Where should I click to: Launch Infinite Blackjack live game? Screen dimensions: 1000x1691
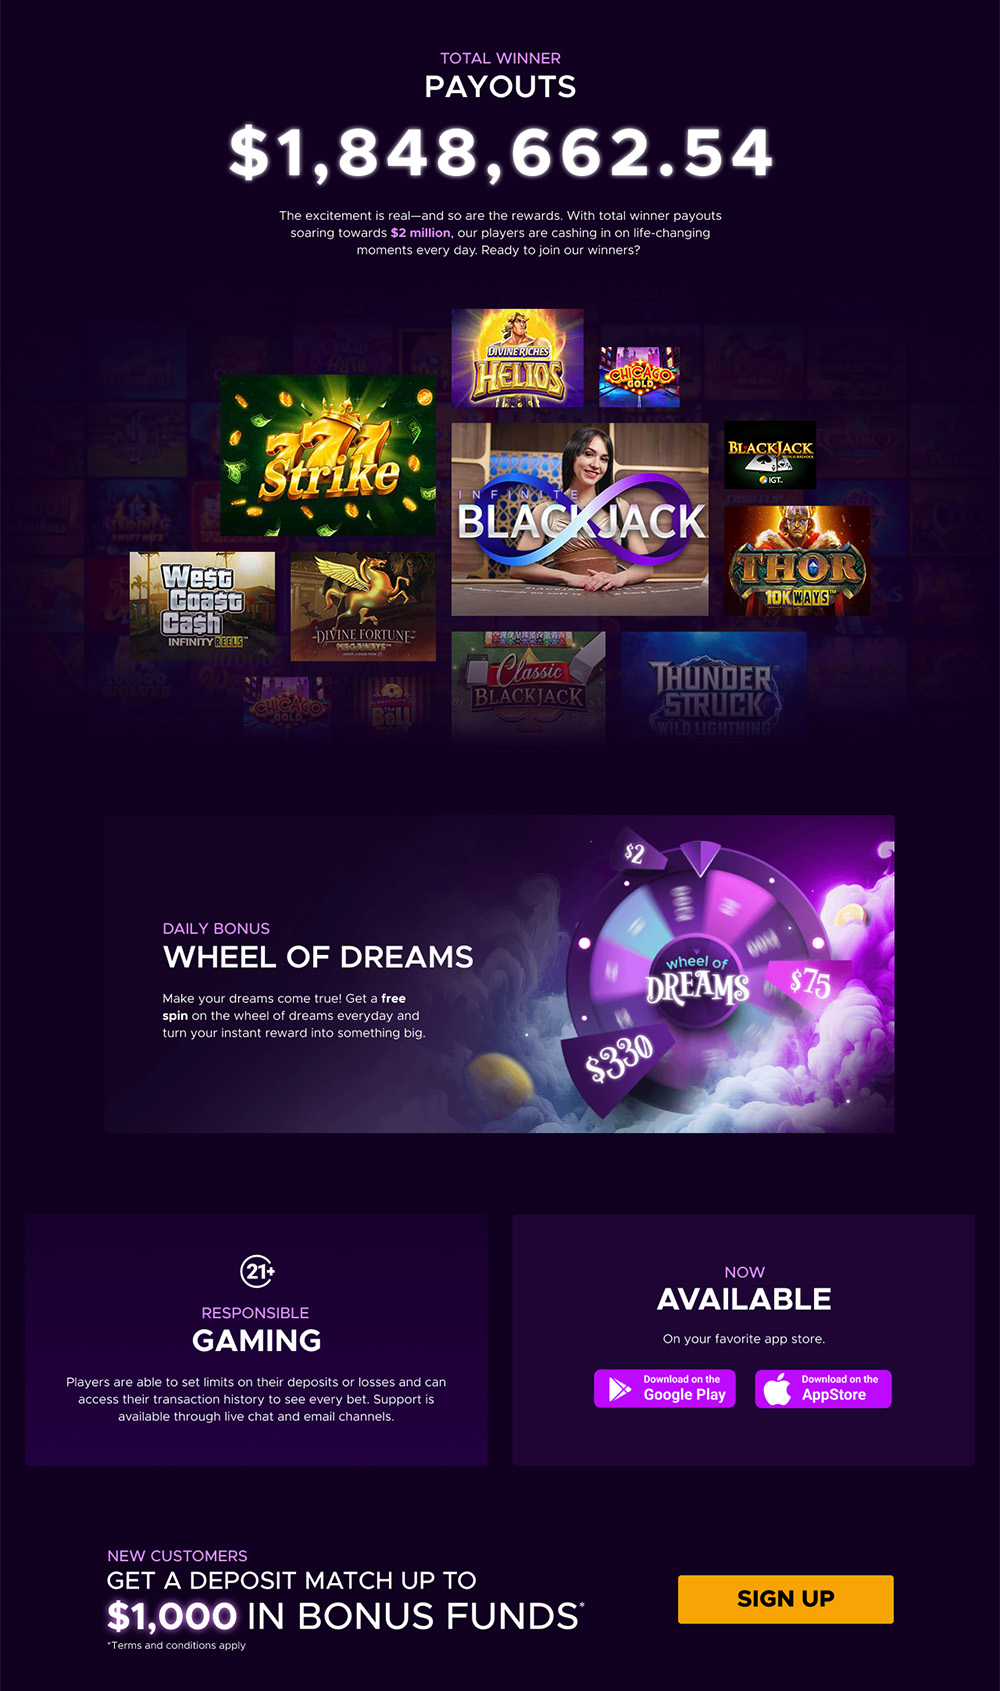click(580, 519)
